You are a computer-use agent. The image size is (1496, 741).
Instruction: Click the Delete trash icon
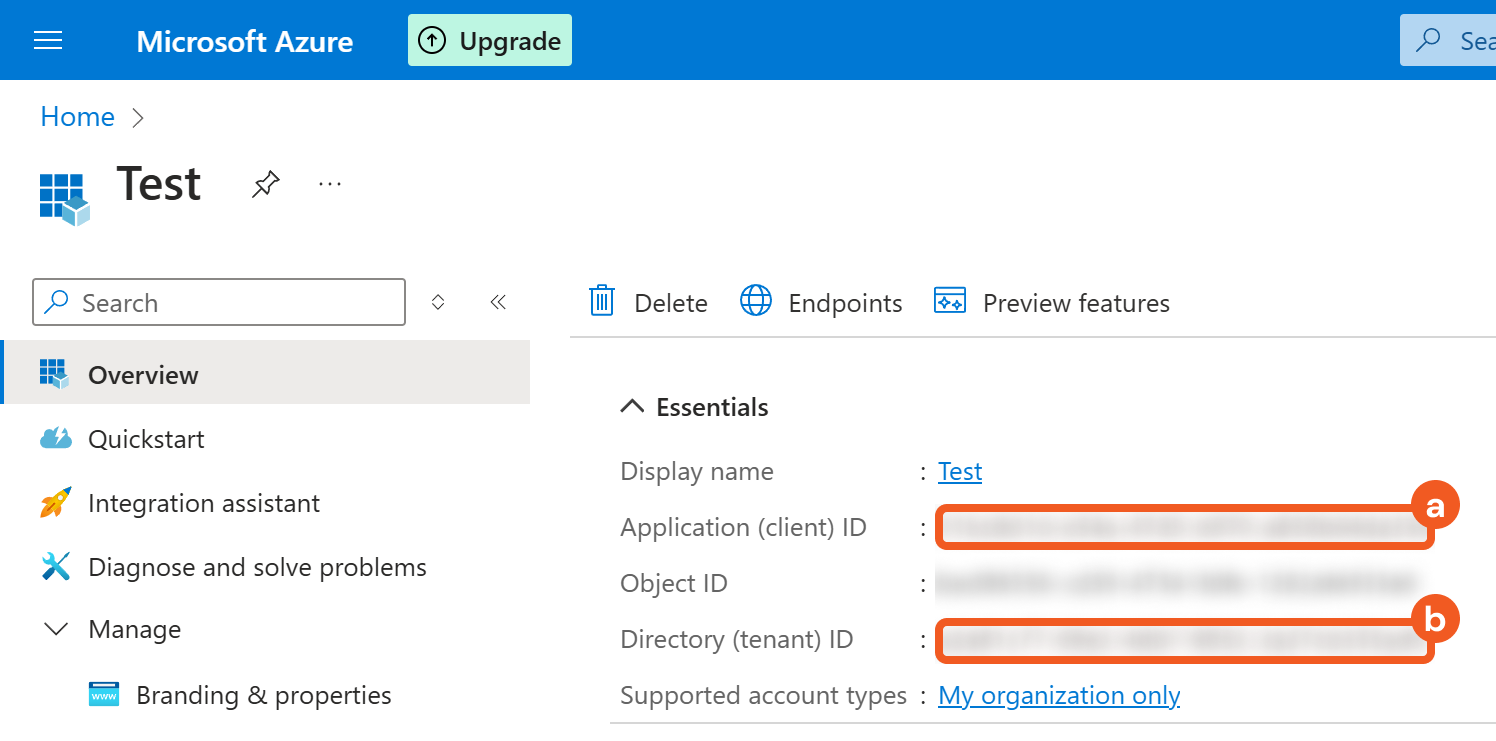tap(602, 301)
